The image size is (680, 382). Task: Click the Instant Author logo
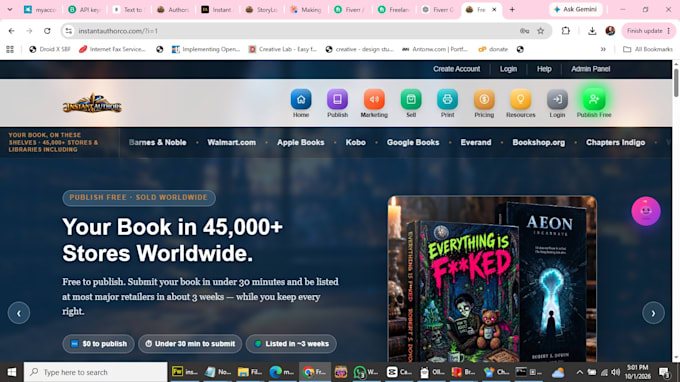point(92,104)
